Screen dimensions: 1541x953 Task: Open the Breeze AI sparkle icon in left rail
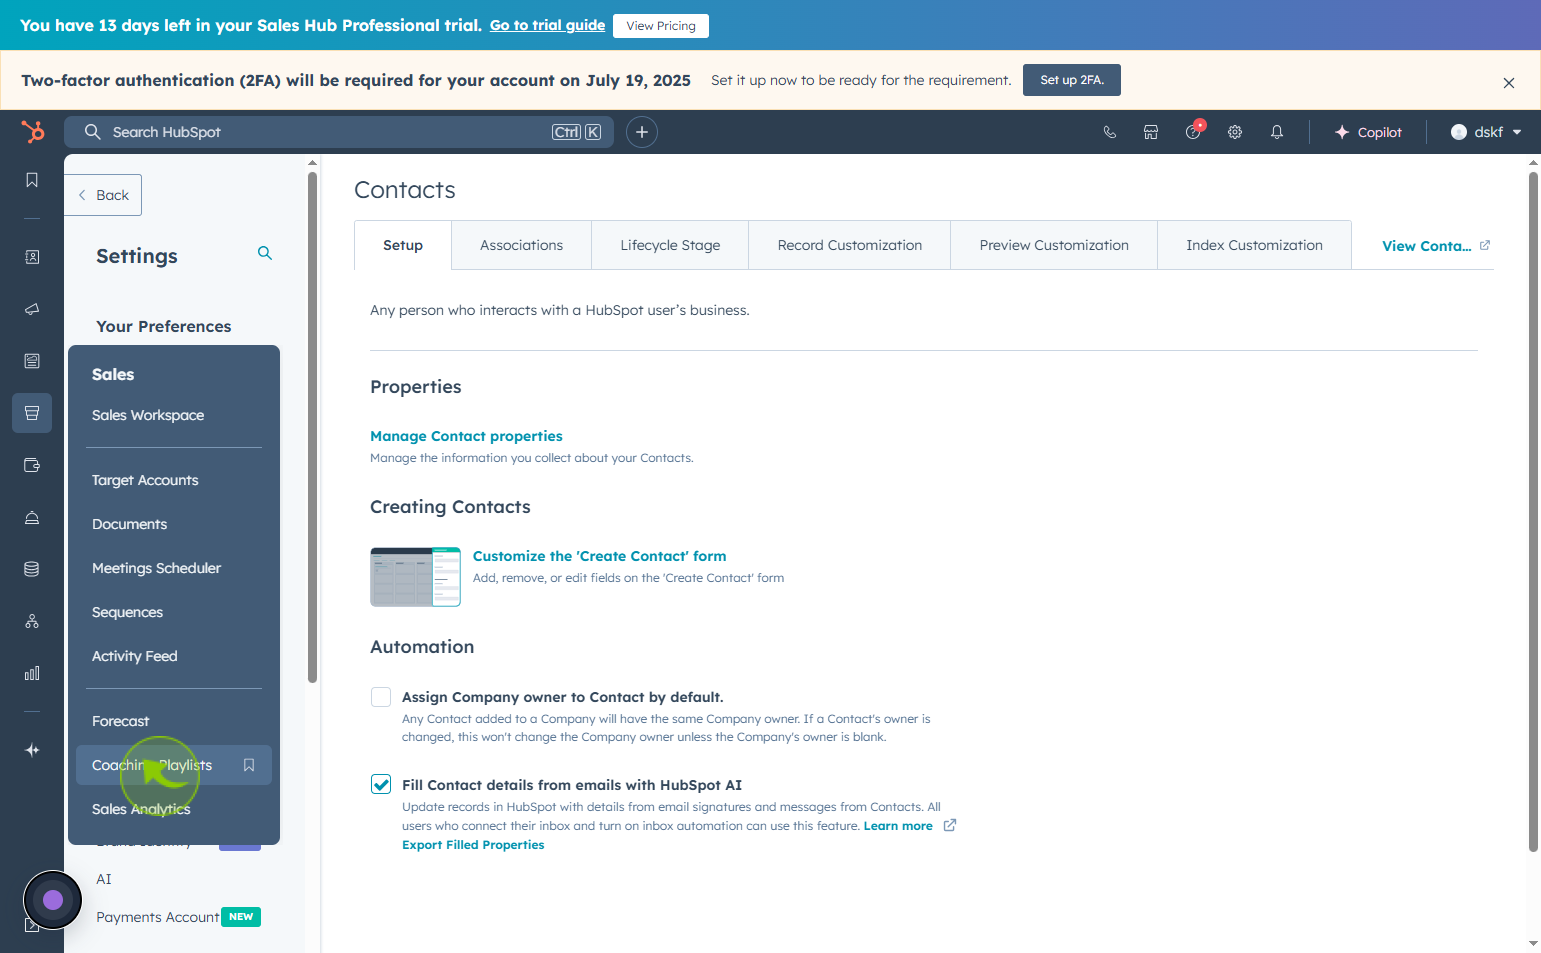tap(32, 750)
